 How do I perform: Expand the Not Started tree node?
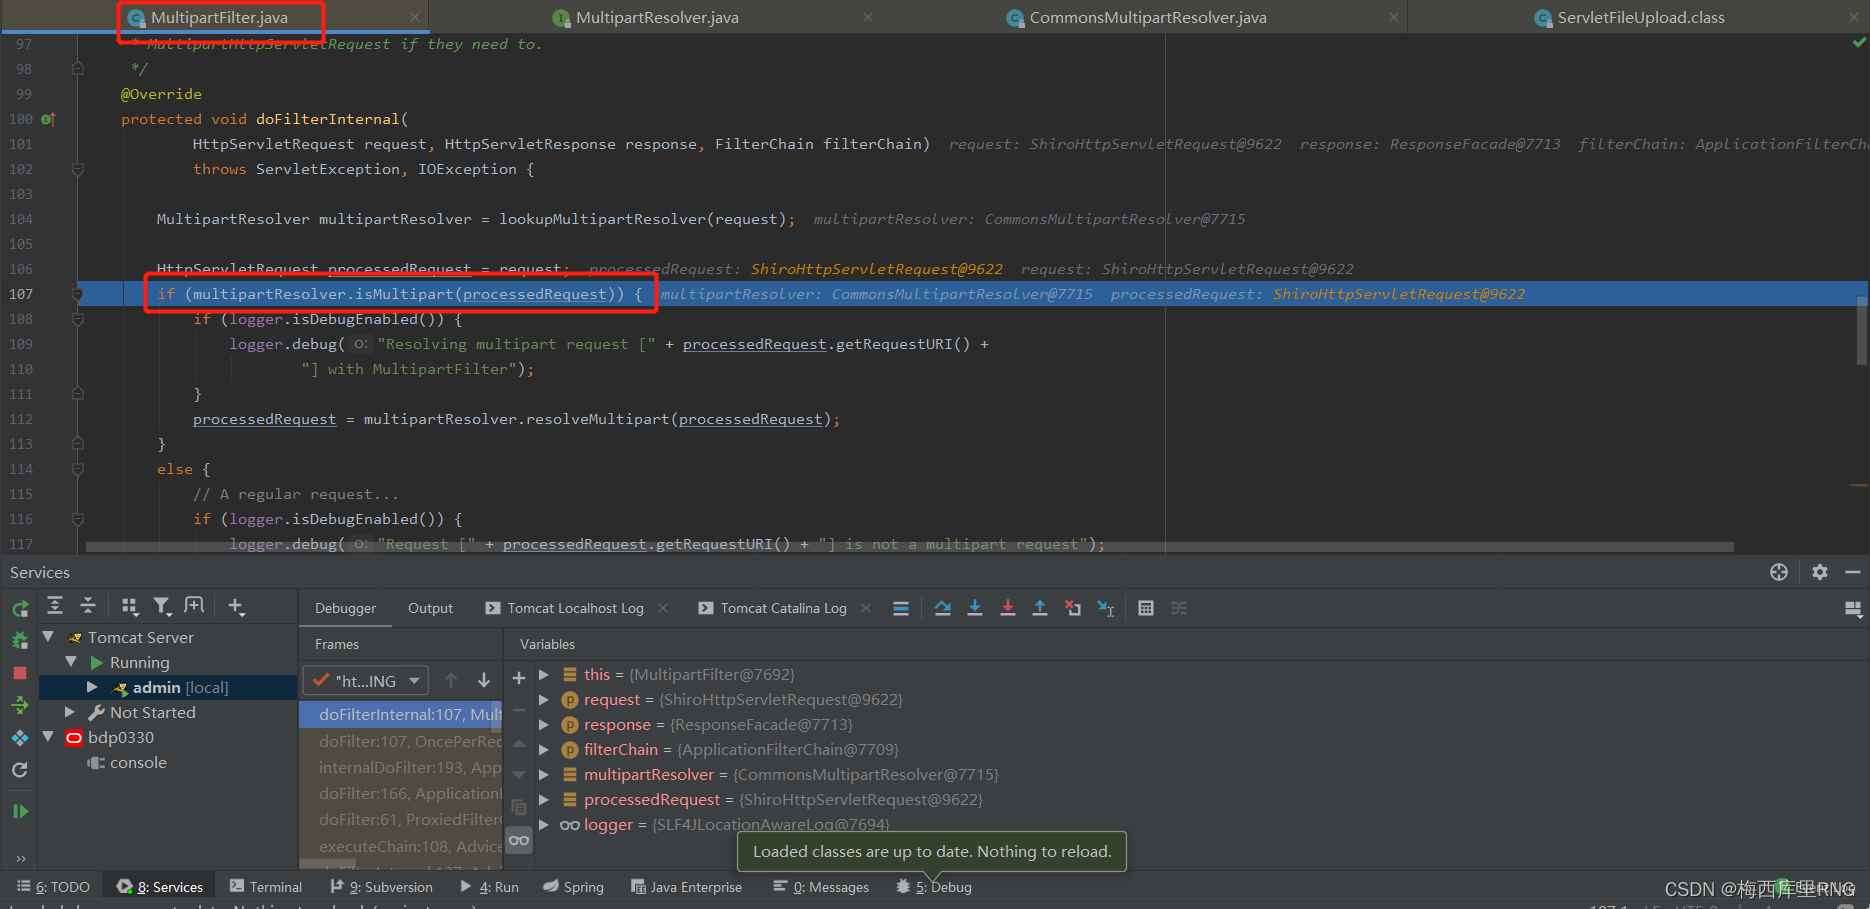(69, 712)
